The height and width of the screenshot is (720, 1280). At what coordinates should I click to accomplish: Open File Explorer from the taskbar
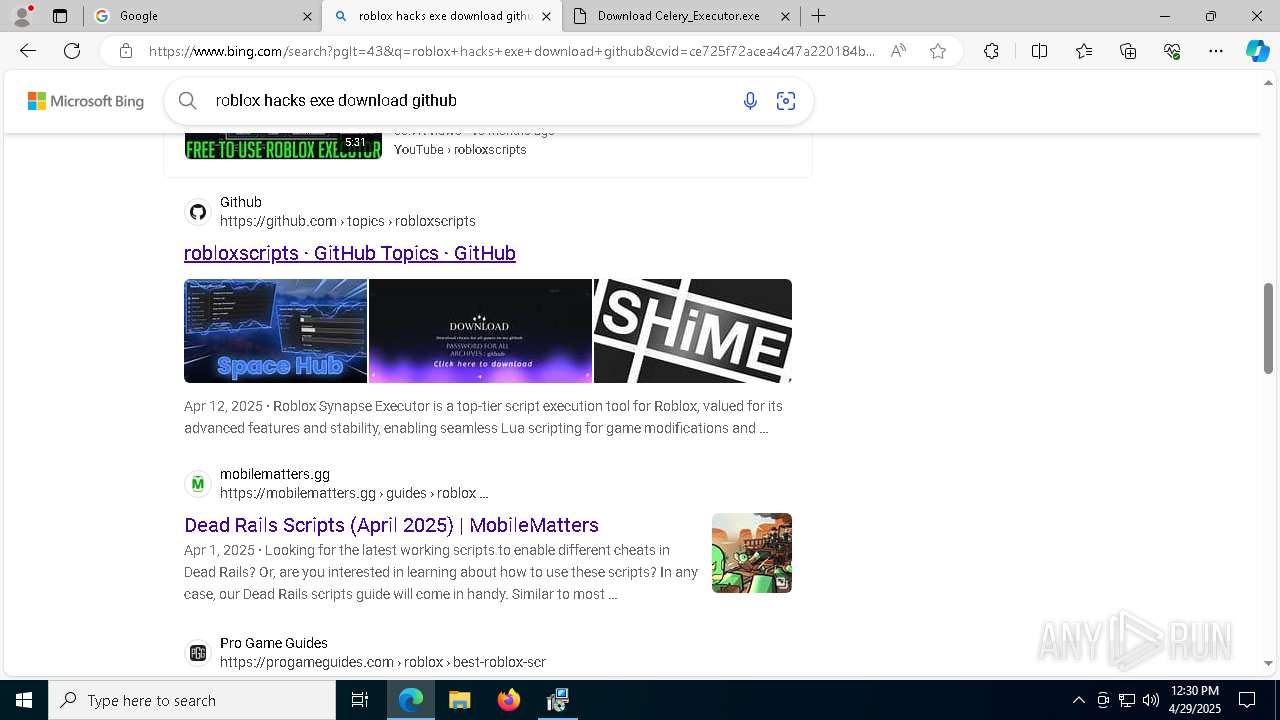tap(459, 700)
